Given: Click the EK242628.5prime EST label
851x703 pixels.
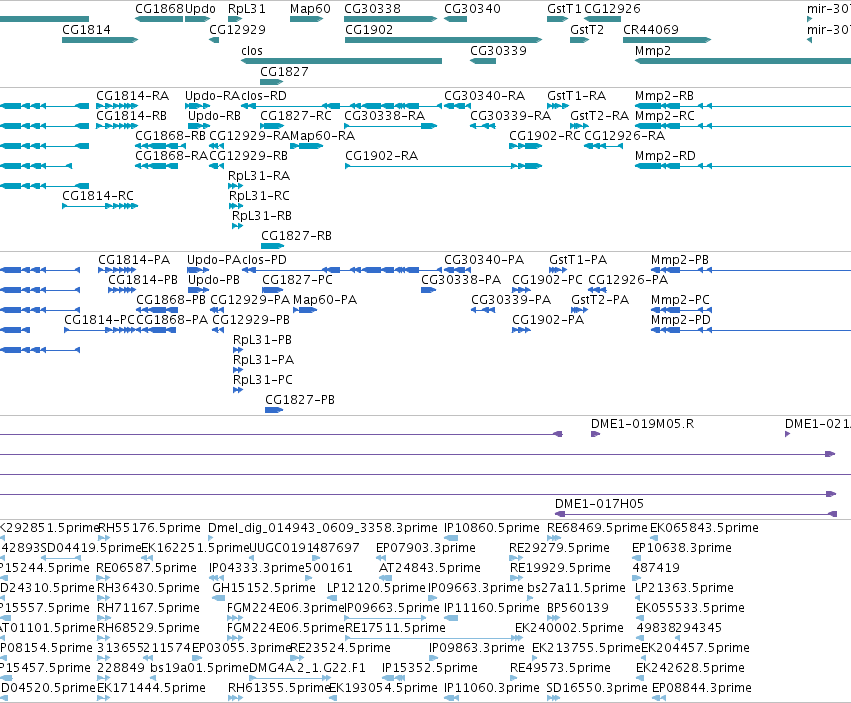Looking at the screenshot, I should tap(690, 668).
